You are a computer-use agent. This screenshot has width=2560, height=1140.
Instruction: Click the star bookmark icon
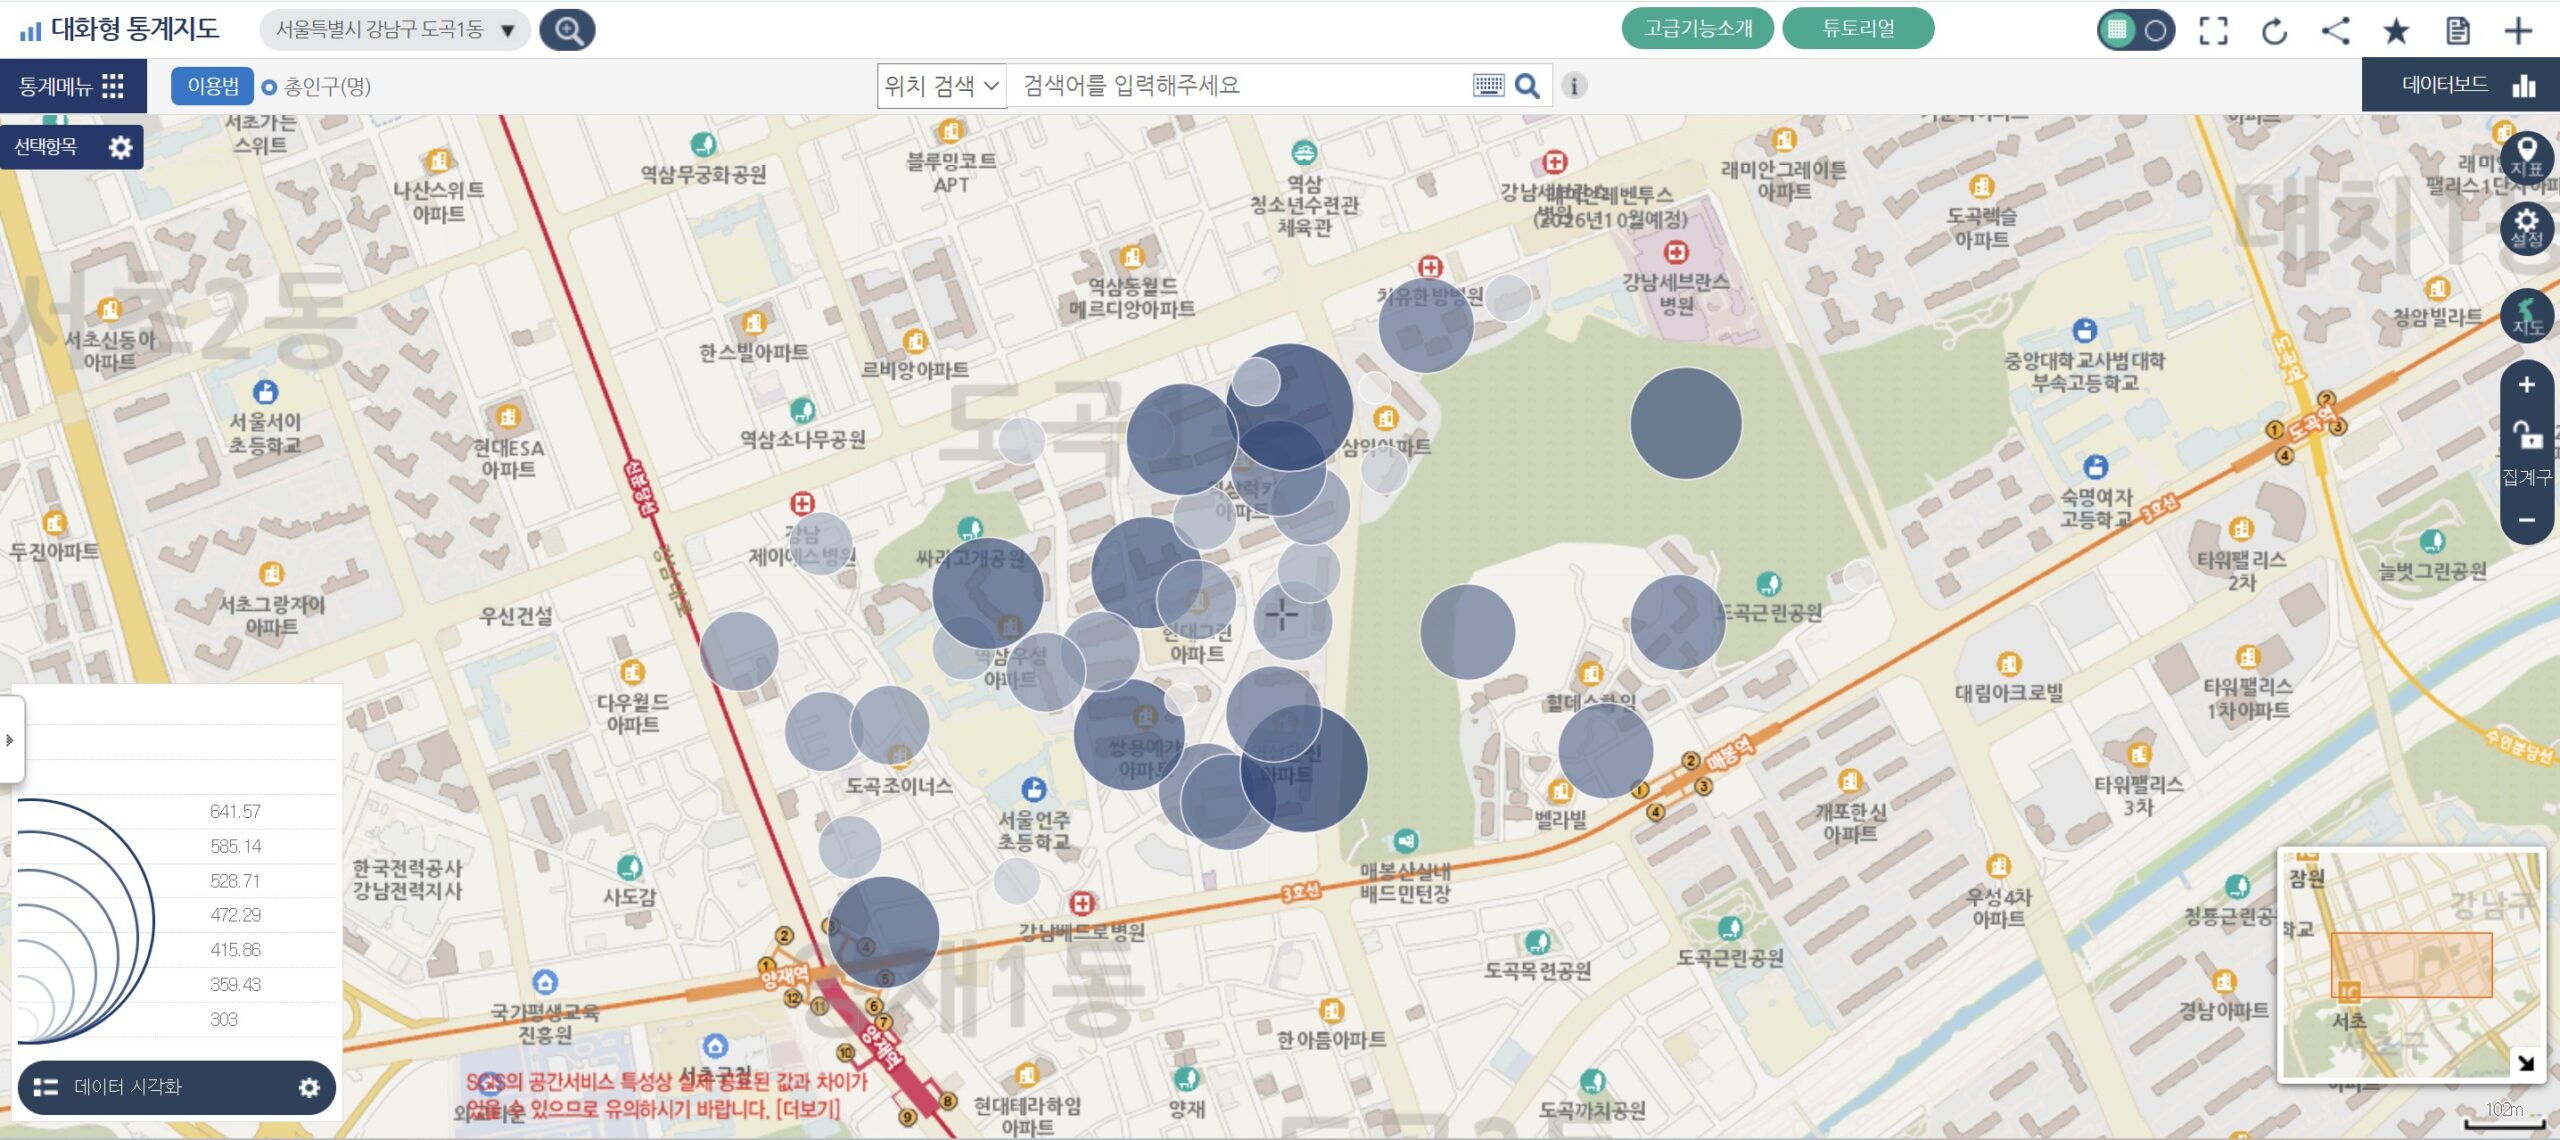[2396, 31]
